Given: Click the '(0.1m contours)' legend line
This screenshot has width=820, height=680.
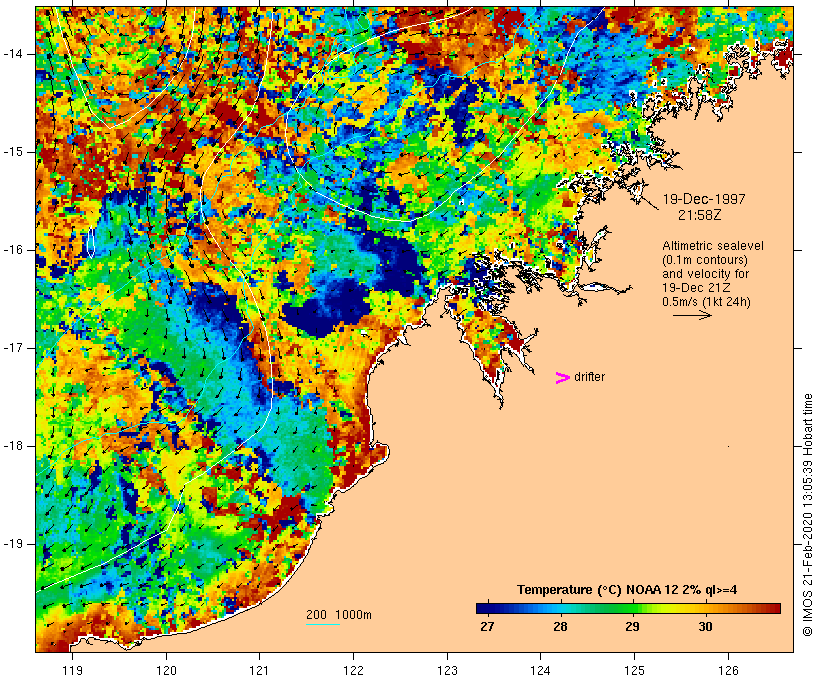Looking at the screenshot, I should [x=705, y=260].
